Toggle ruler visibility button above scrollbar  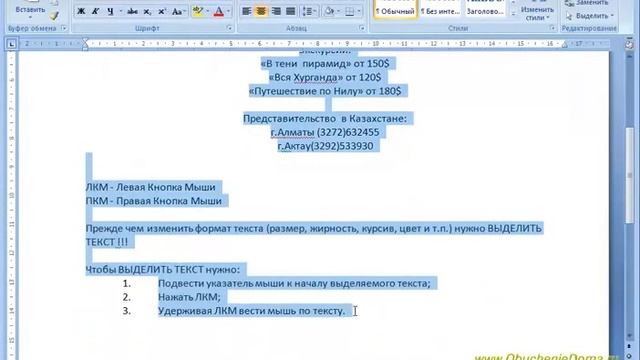tap(629, 44)
